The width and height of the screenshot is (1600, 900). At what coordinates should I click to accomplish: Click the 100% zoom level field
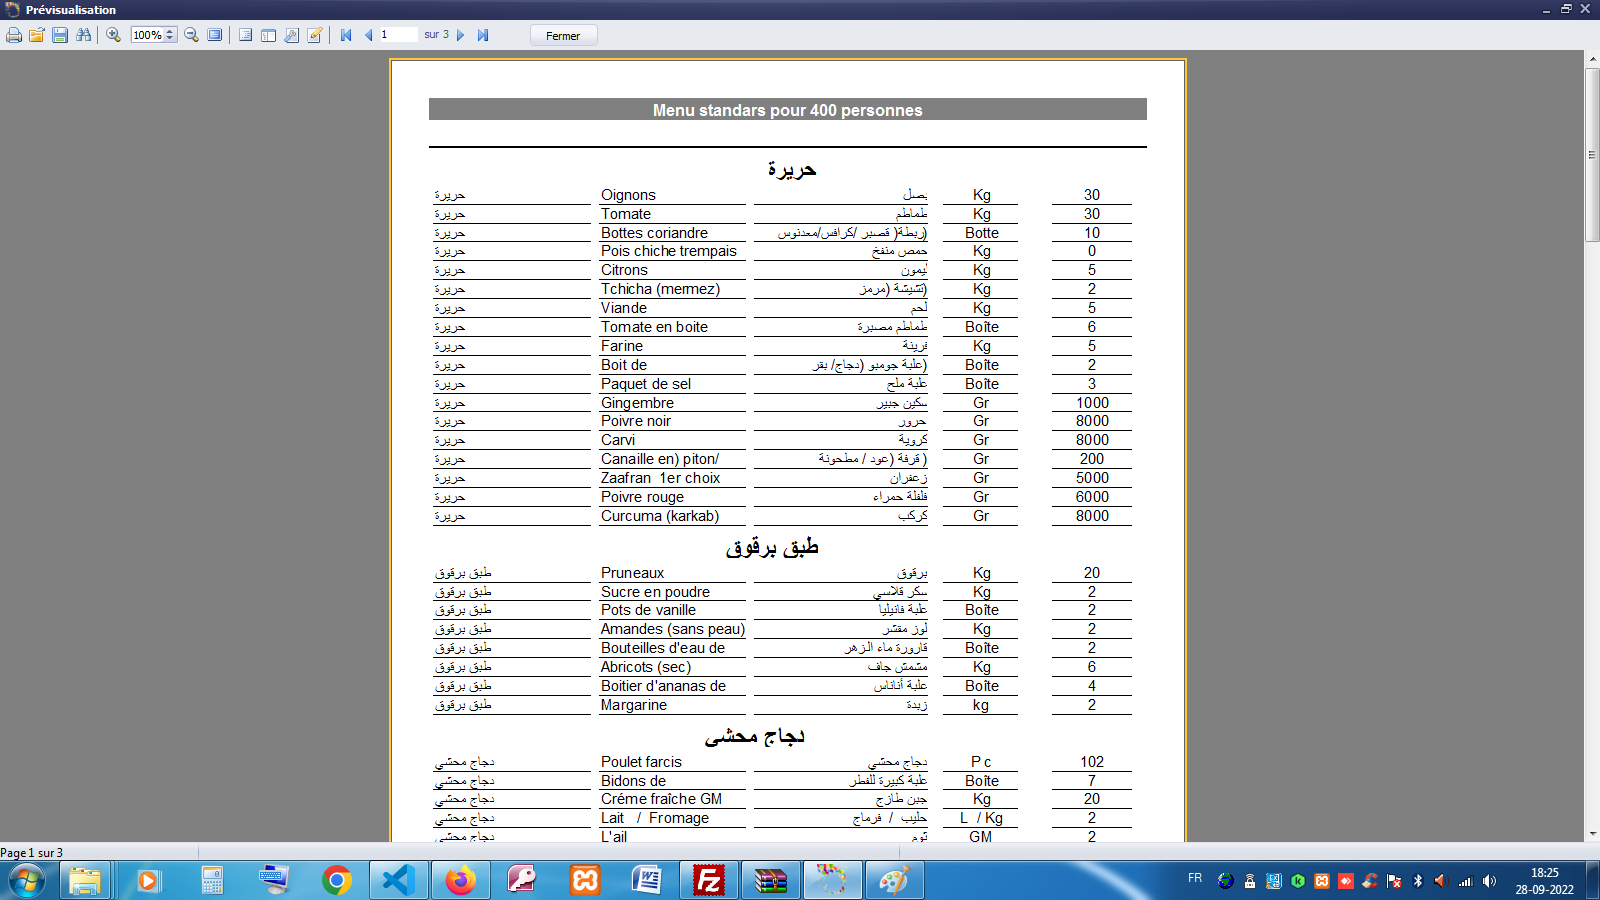pos(147,35)
